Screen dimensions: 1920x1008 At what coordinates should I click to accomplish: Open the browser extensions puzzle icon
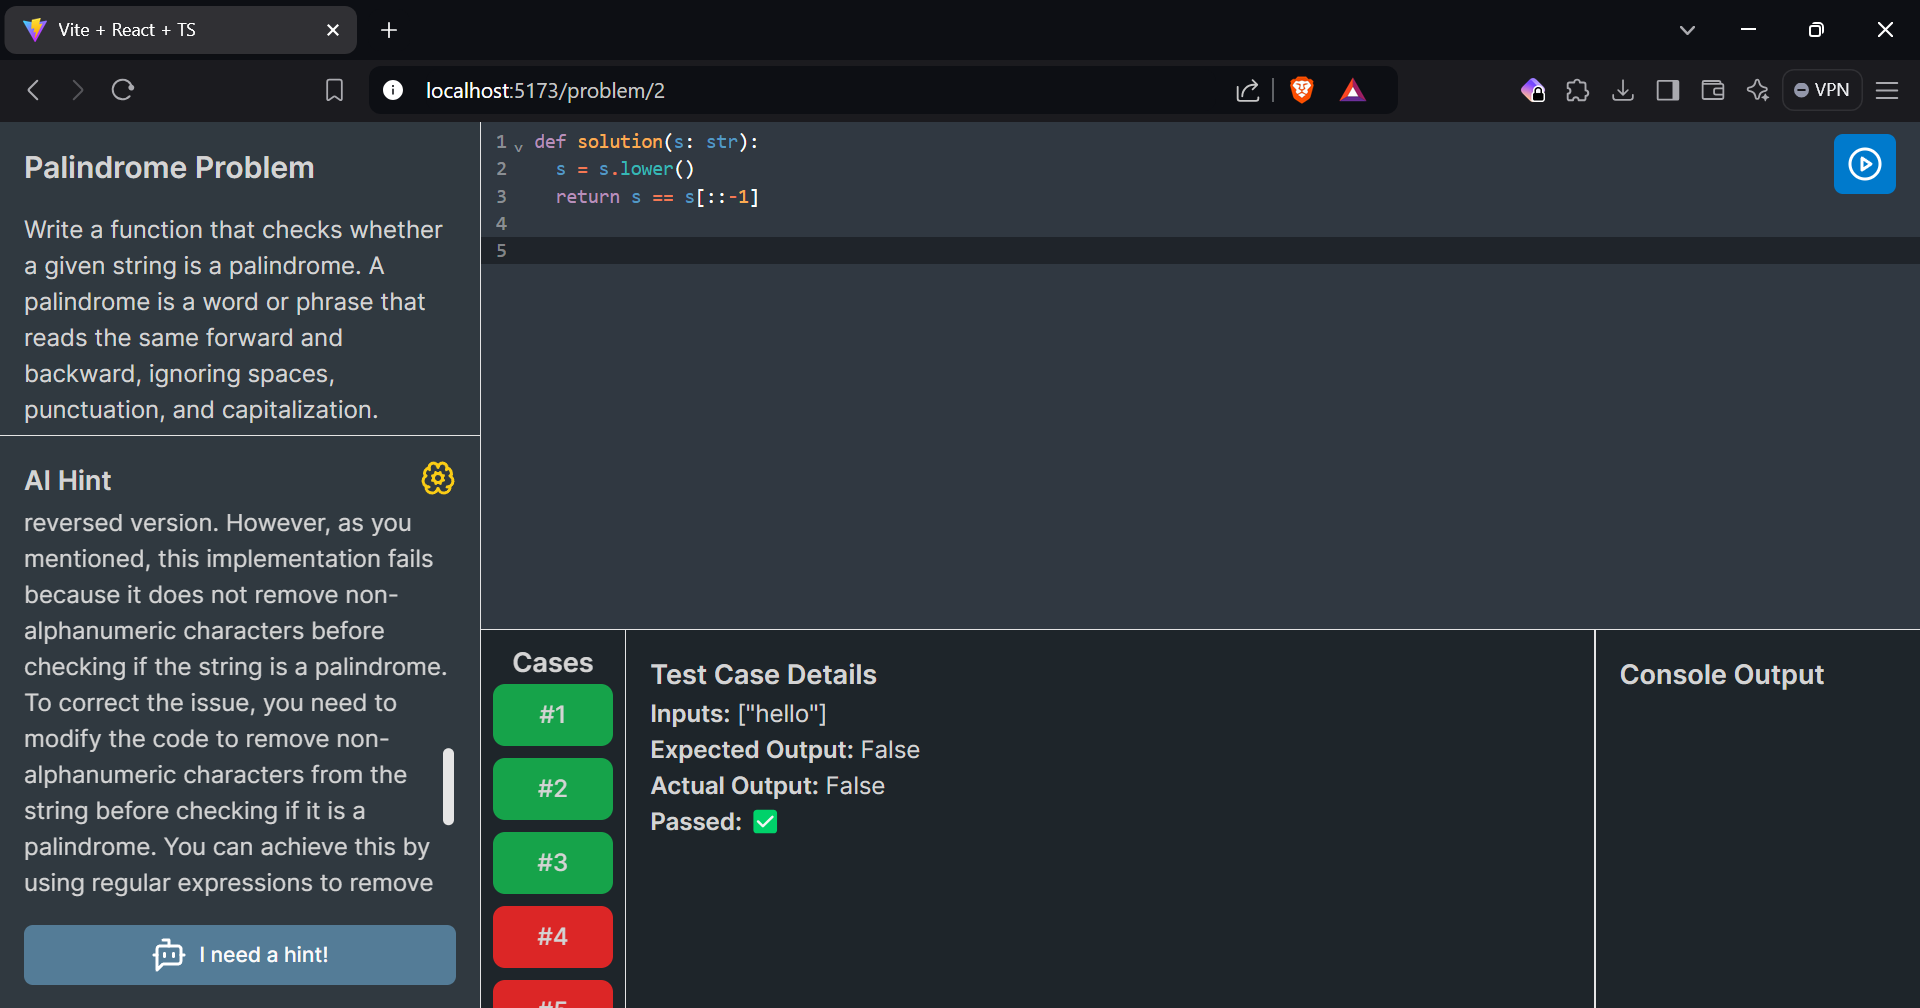click(x=1577, y=91)
